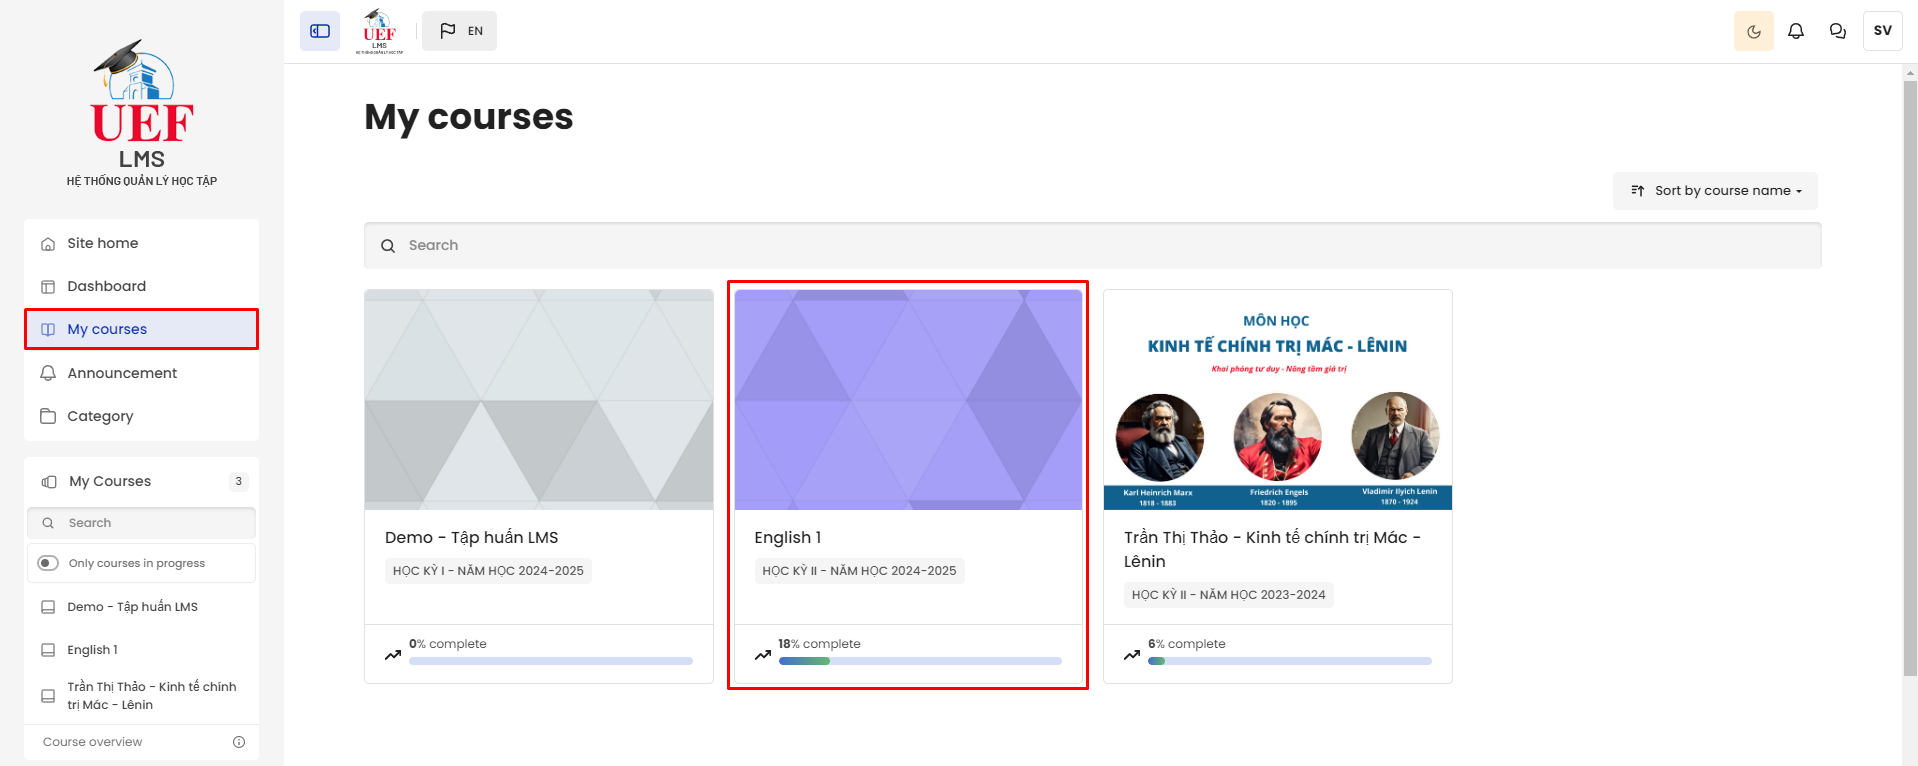Open Demo - Tập huấn LMS in sidebar list
Image resolution: width=1918 pixels, height=766 pixels.
(132, 607)
